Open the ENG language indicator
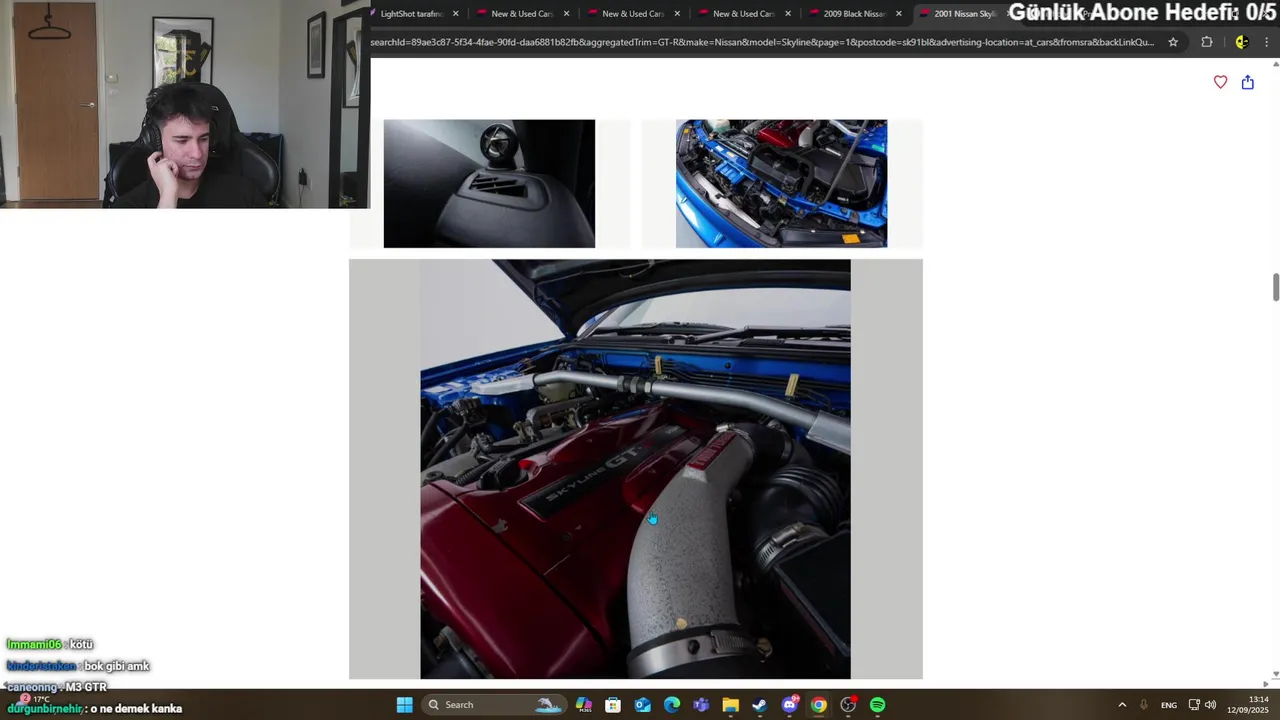This screenshot has width=1280, height=720. tap(1168, 705)
